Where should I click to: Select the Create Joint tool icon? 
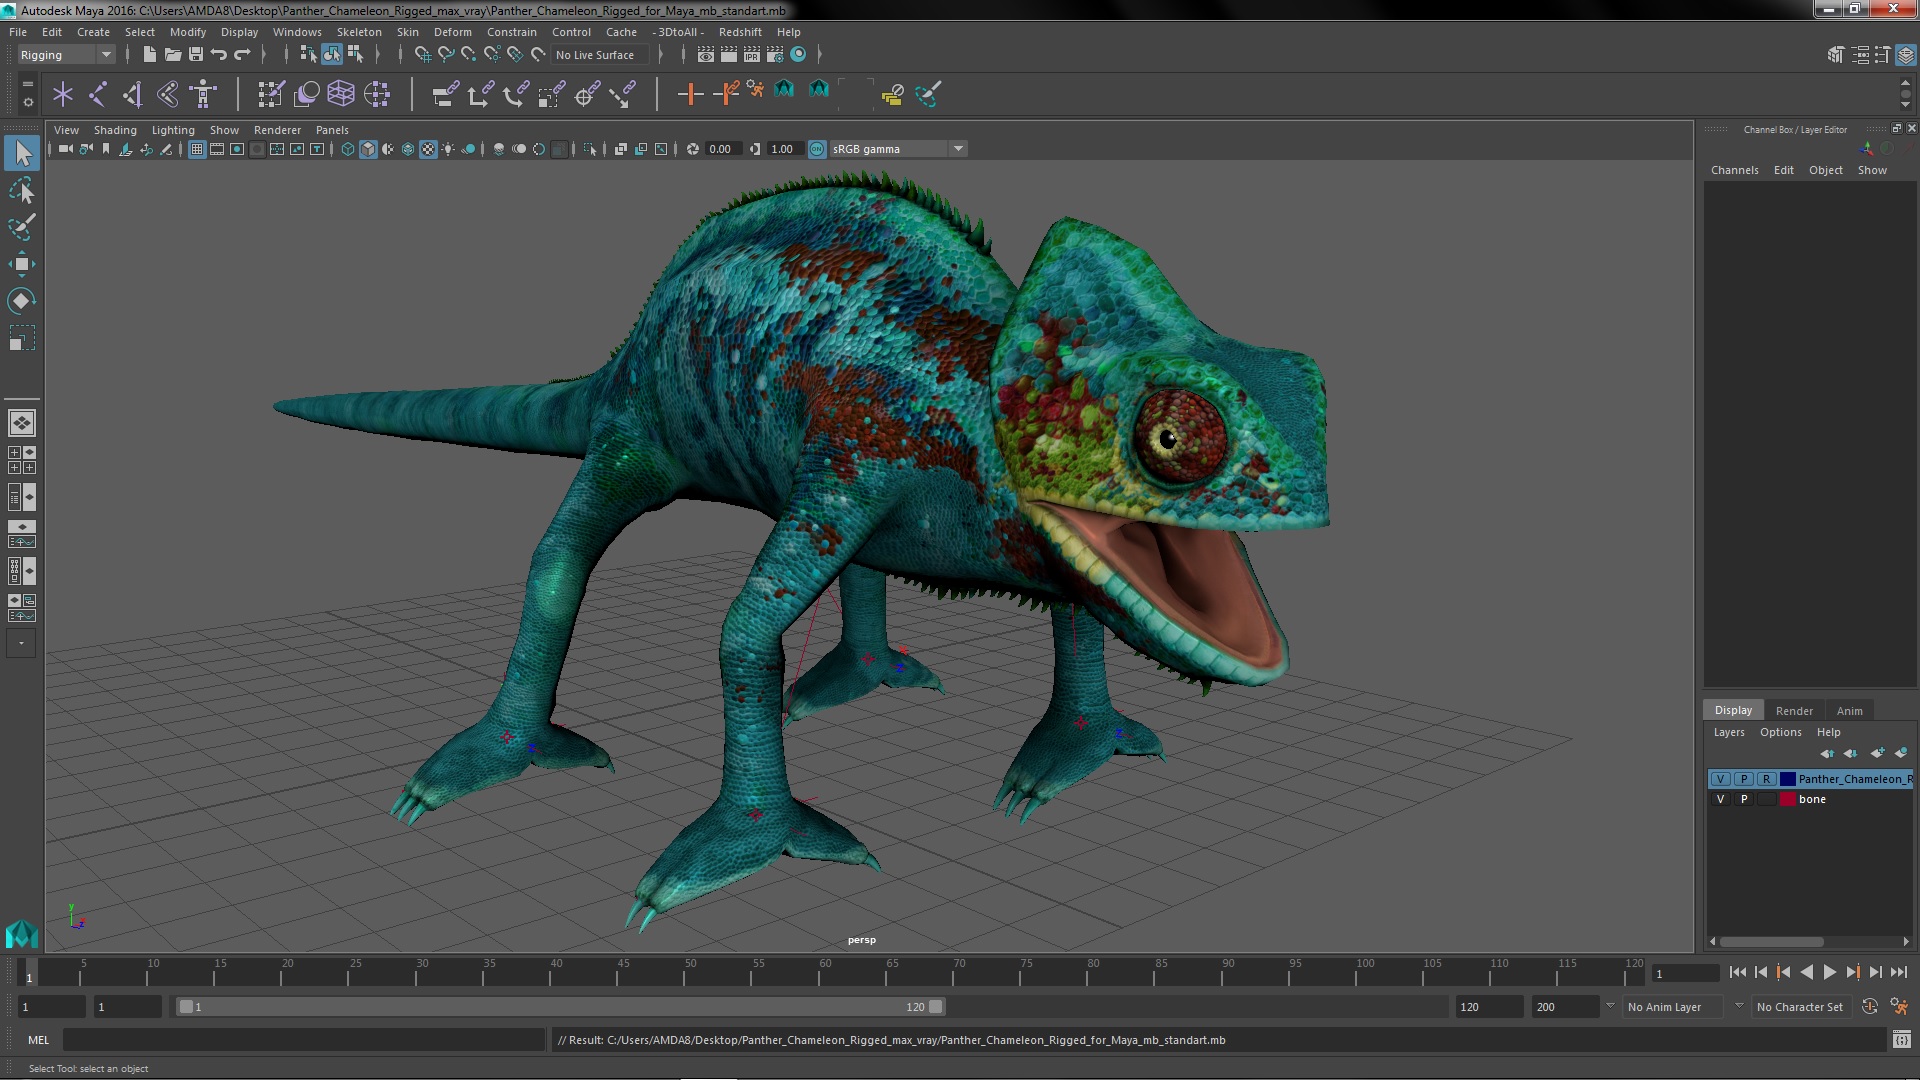pos(98,94)
